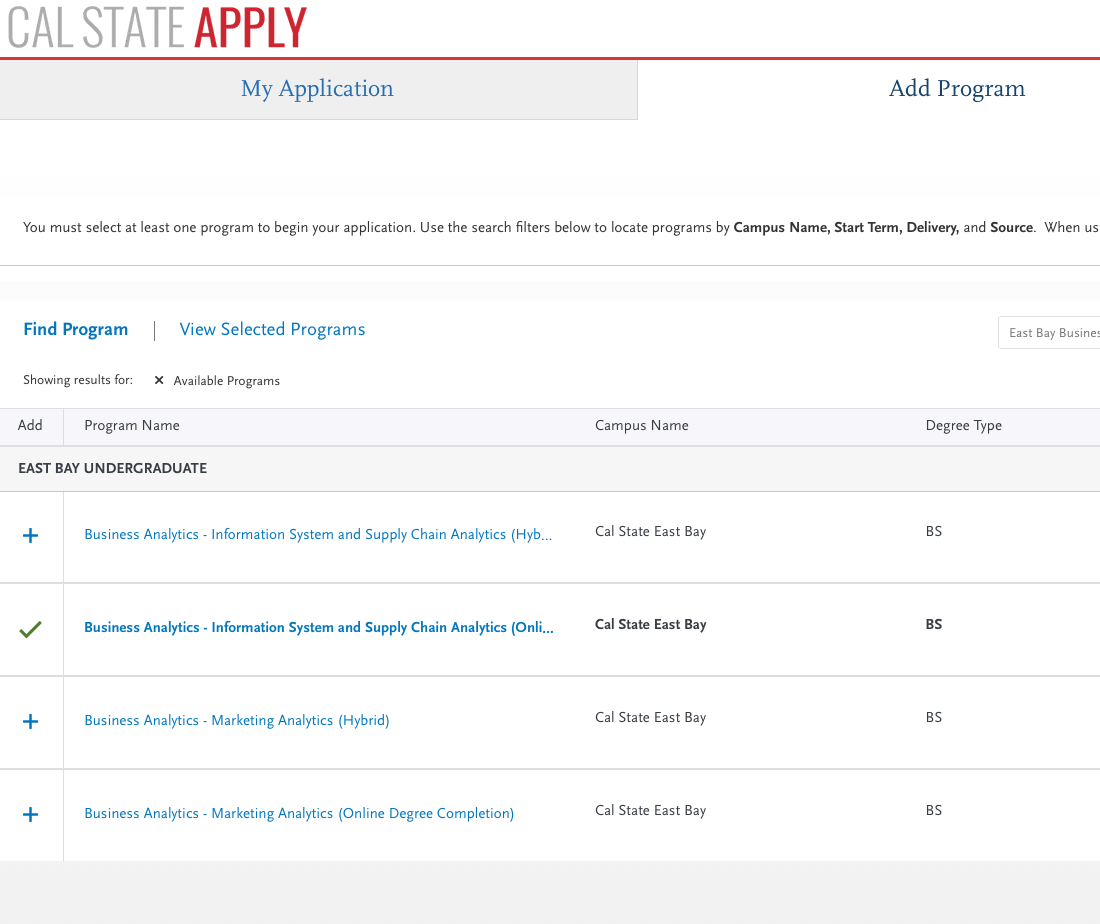
Task: Sort by Campus Name column header
Action: 641,425
